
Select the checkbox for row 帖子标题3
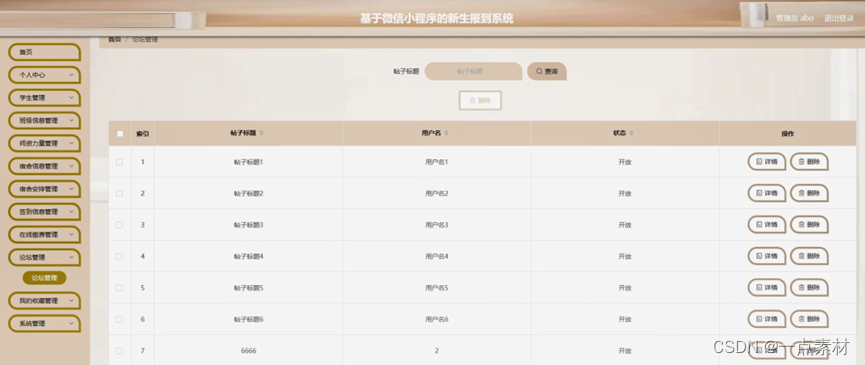click(119, 225)
